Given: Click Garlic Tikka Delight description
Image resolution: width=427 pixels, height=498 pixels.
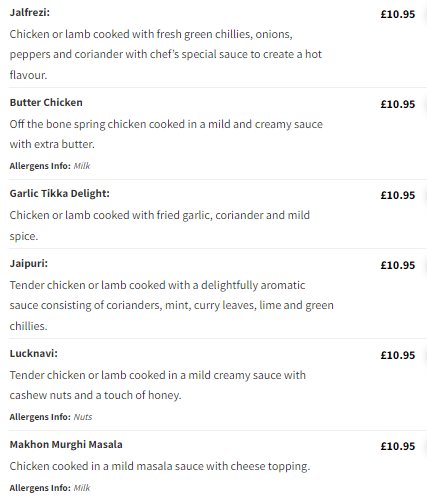Looking at the screenshot, I should 160,225.
